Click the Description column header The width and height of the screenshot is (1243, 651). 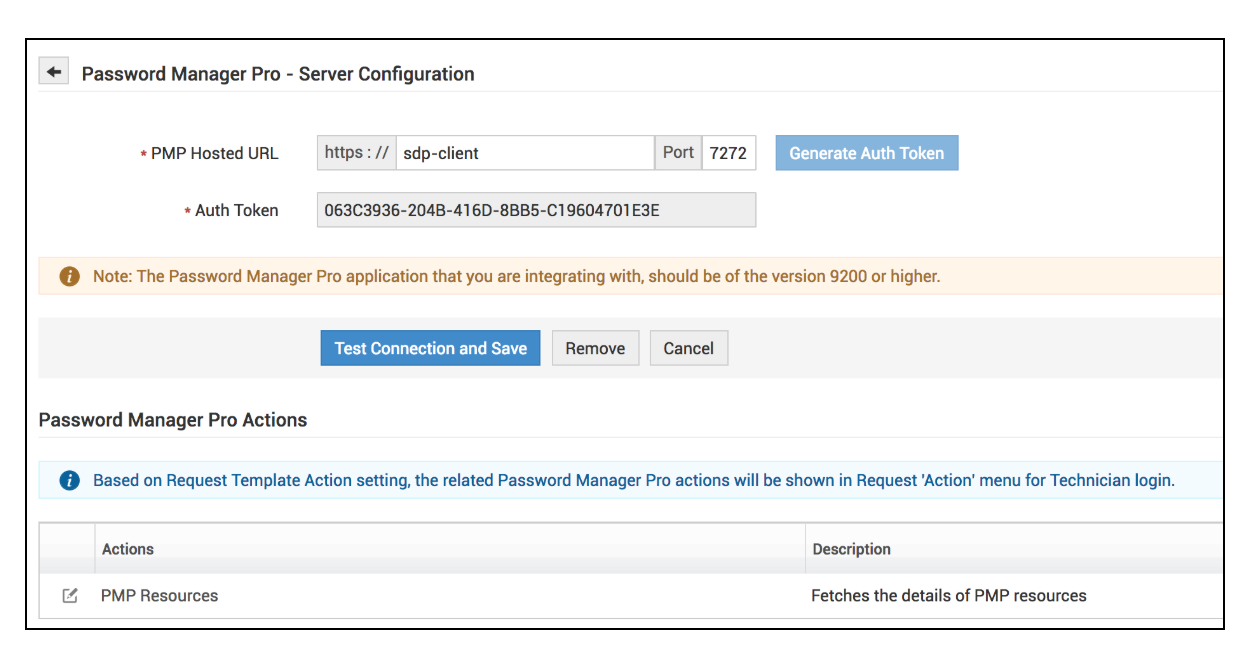point(851,549)
